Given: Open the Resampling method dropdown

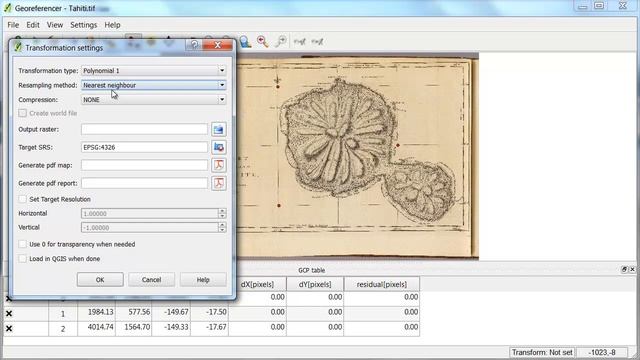Looking at the screenshot, I should (x=154, y=85).
